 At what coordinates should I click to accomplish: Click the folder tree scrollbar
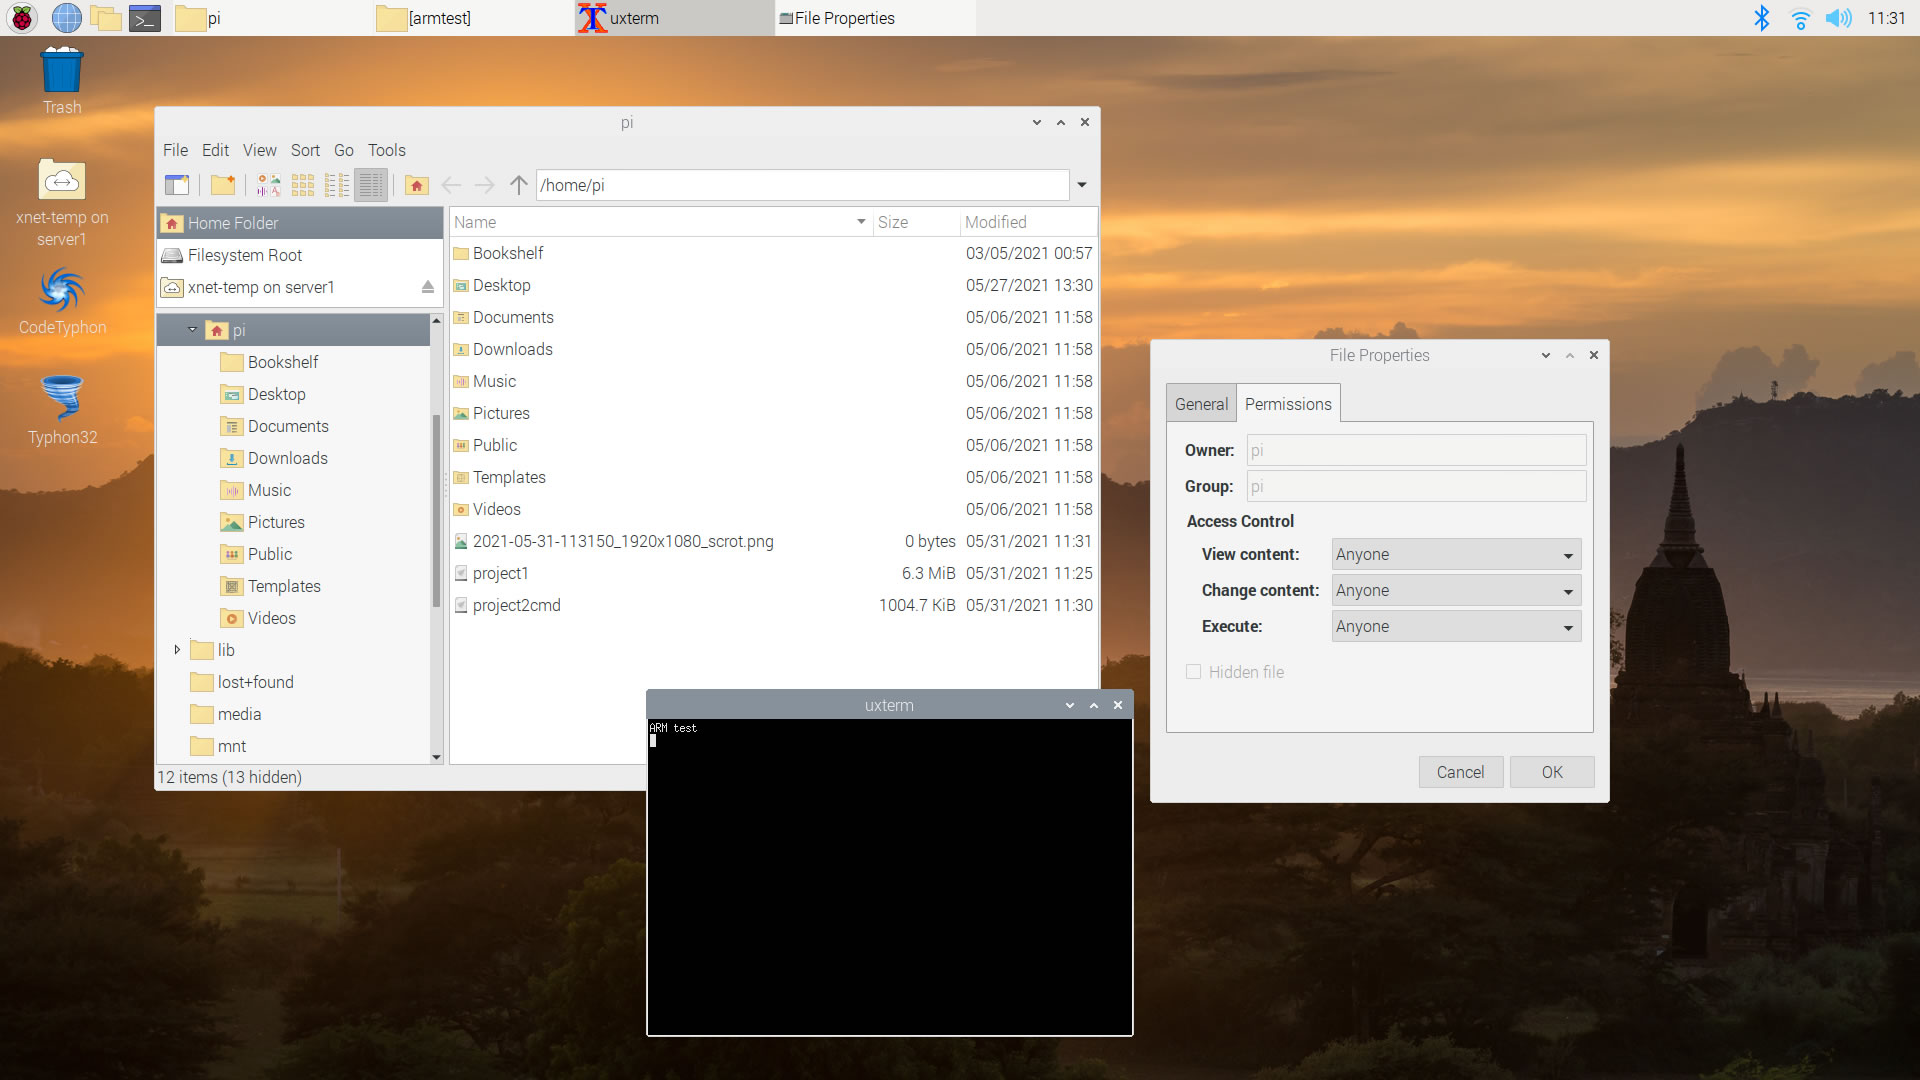[436, 510]
